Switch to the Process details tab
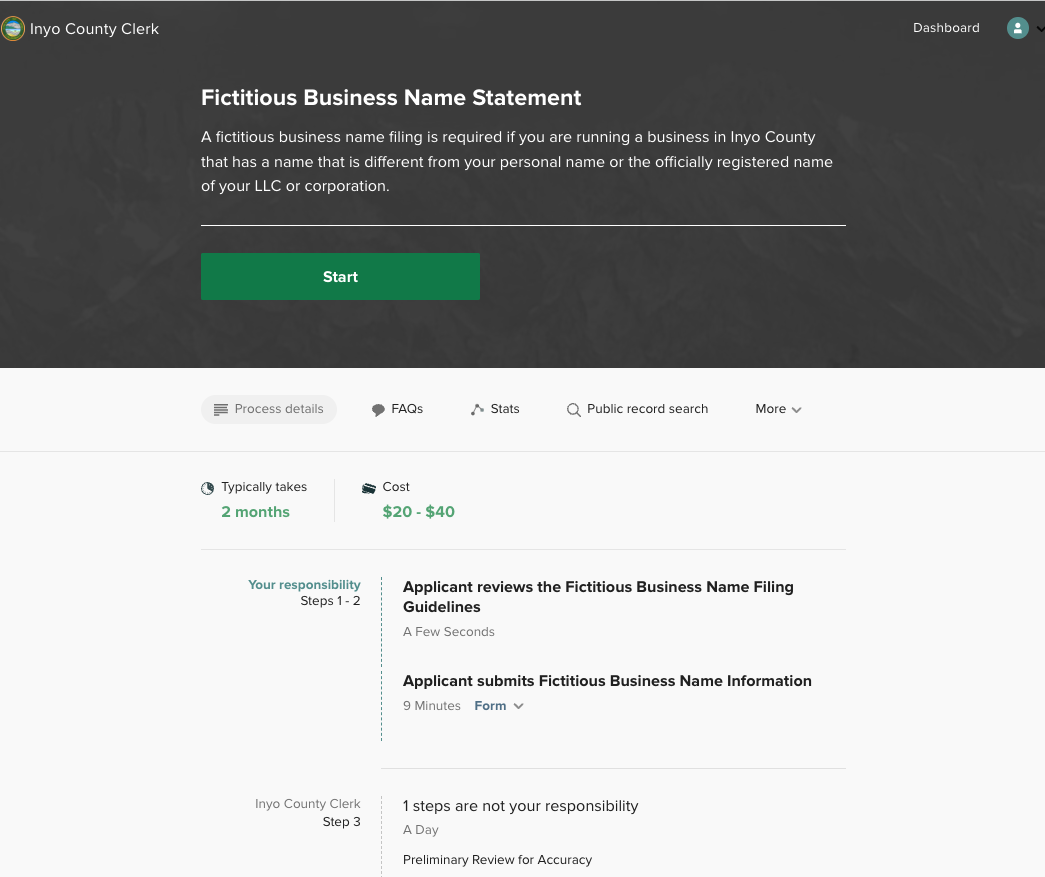The width and height of the screenshot is (1045, 877). click(x=269, y=408)
